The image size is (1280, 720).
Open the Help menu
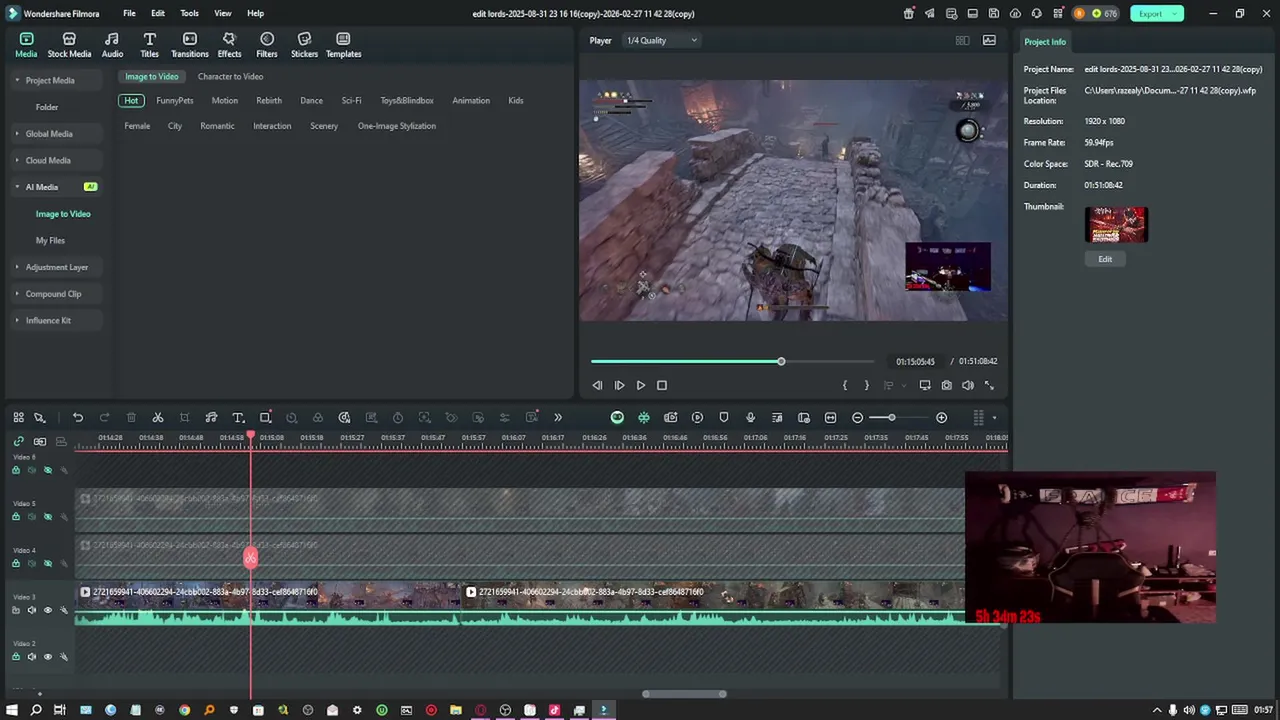(255, 13)
